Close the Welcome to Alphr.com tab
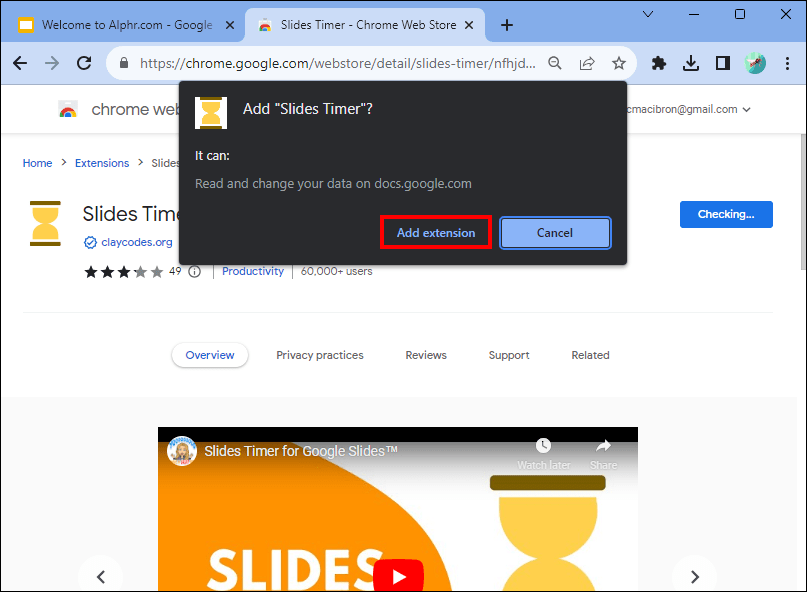The width and height of the screenshot is (807, 592). [x=230, y=25]
